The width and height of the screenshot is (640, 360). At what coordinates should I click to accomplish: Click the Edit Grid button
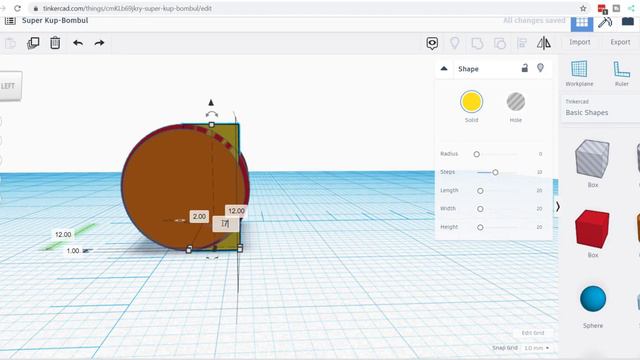click(533, 333)
